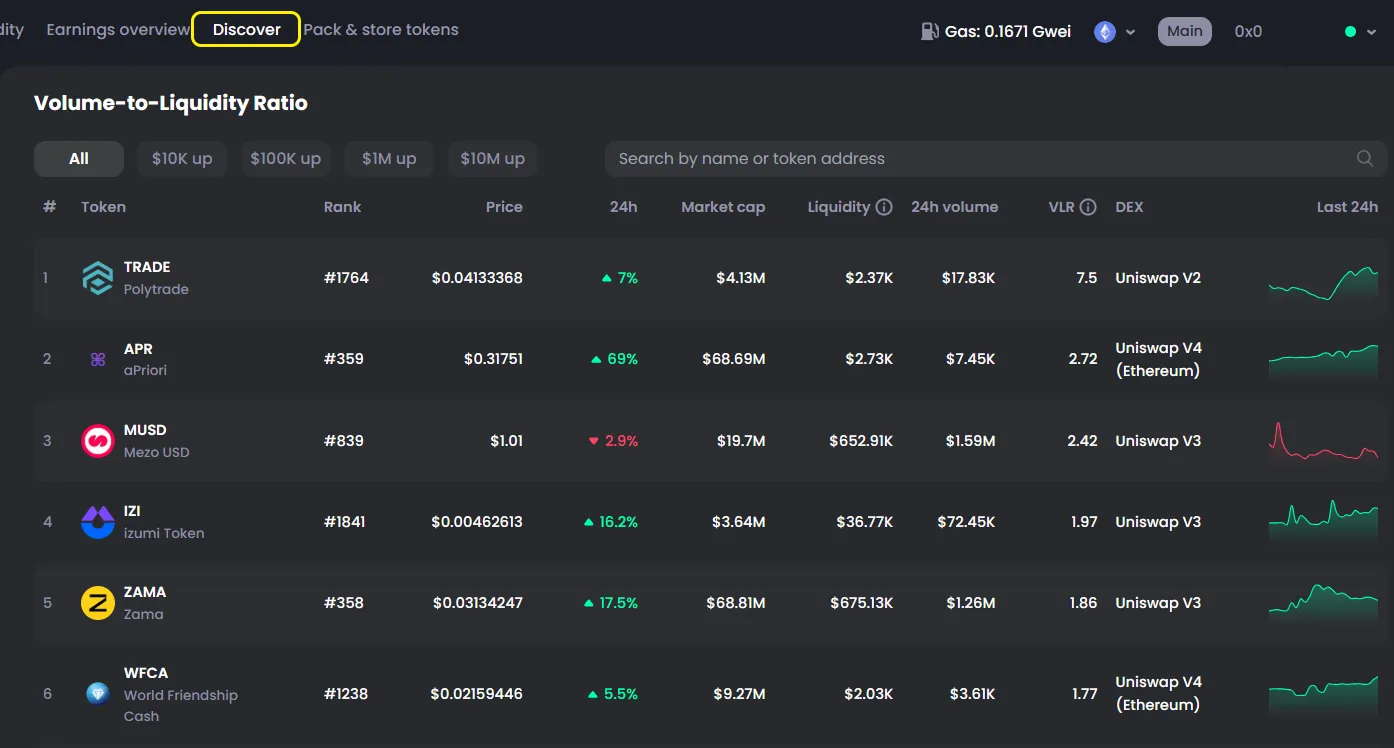Sort by 24h change column header

(x=623, y=207)
